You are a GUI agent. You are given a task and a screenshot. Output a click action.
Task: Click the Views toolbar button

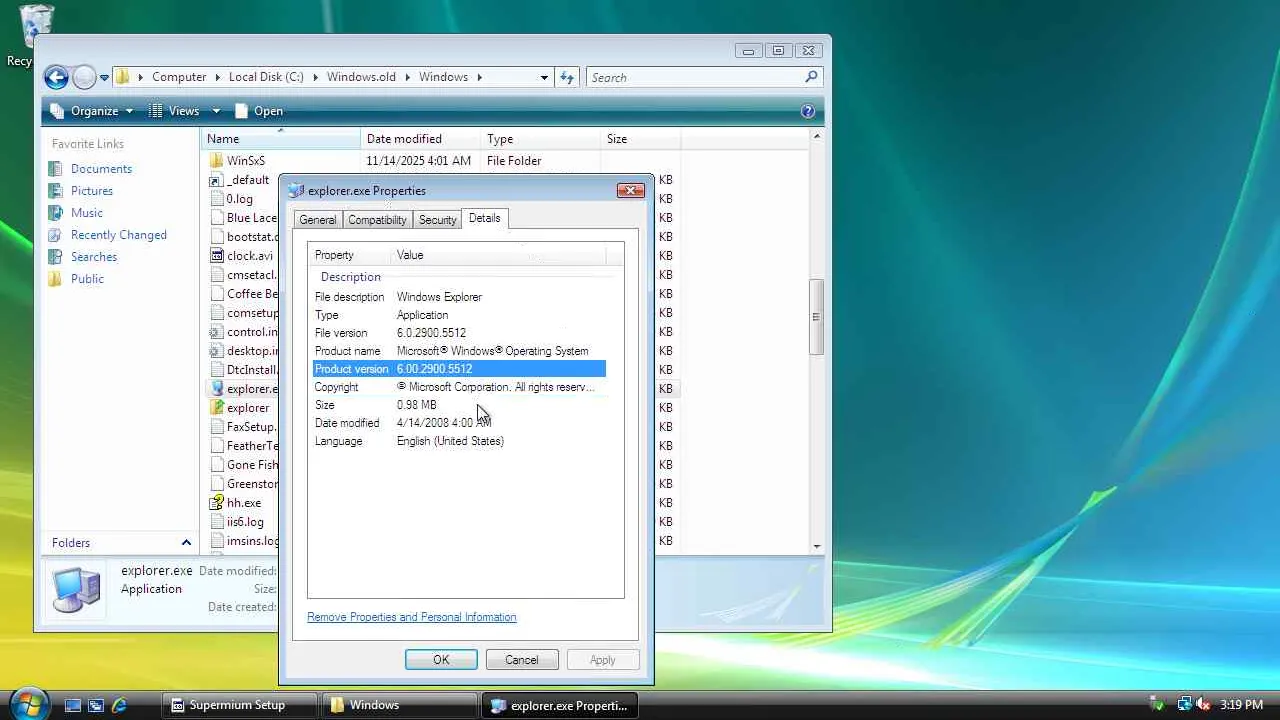coord(175,111)
